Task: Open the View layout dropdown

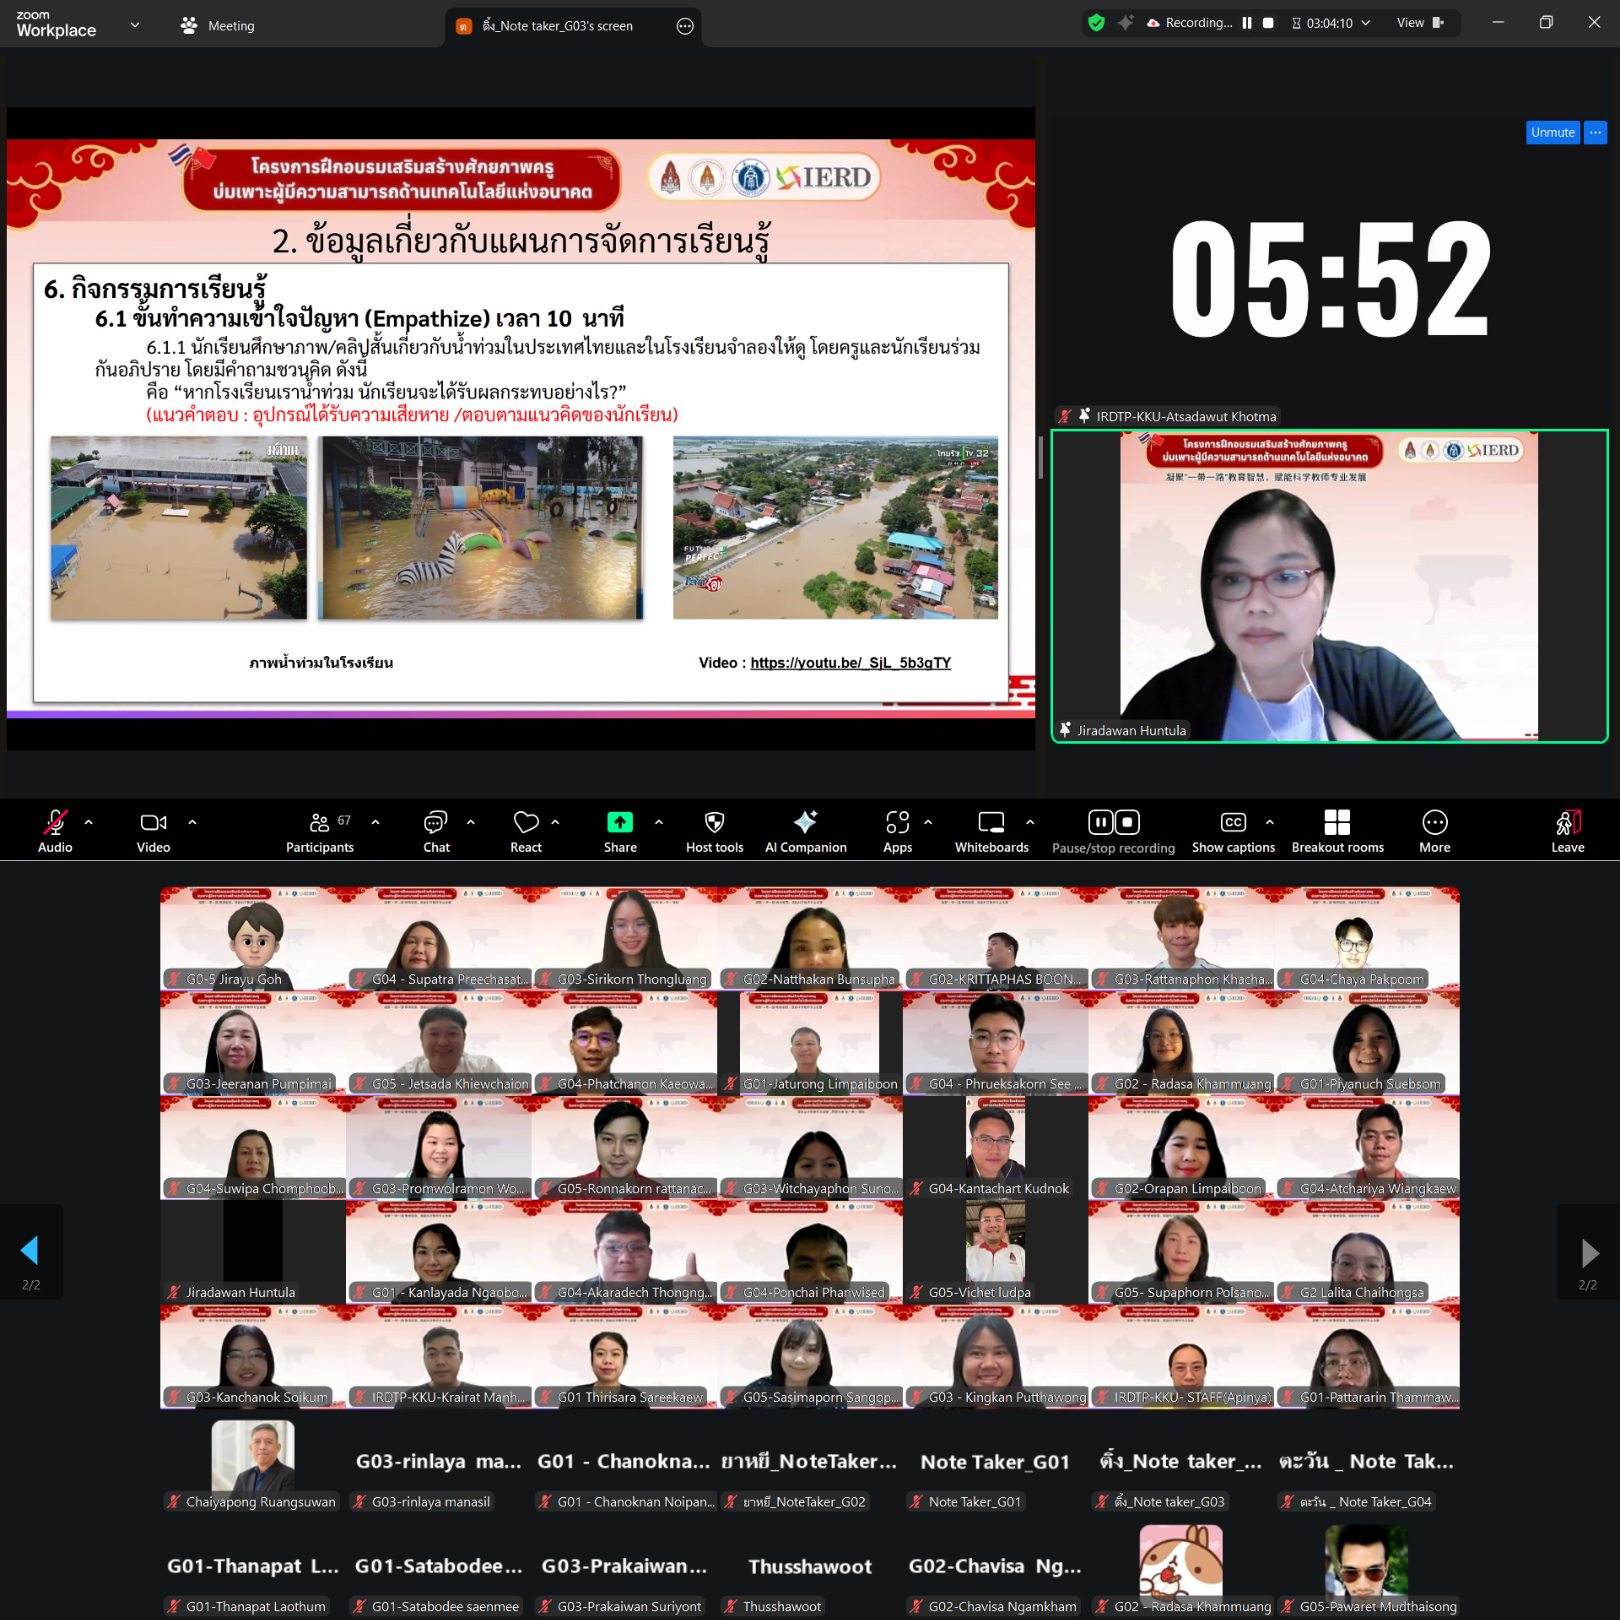Action: tap(1420, 23)
